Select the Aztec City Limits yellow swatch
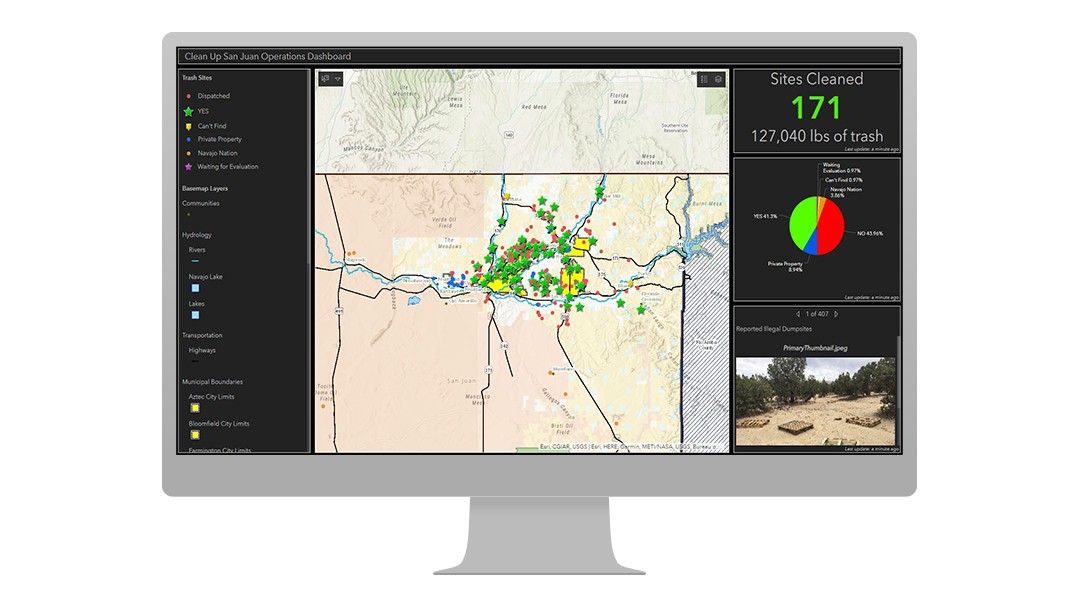1080x607 pixels. [195, 408]
